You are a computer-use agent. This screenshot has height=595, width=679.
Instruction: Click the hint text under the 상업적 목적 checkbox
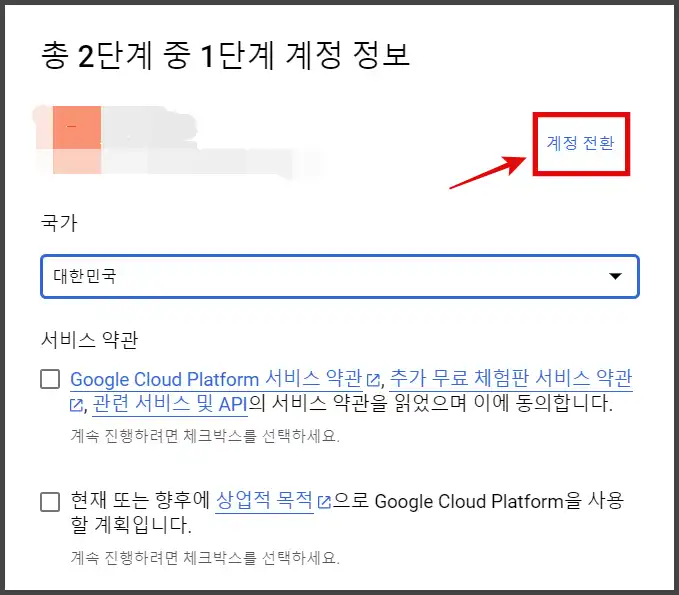point(205,558)
